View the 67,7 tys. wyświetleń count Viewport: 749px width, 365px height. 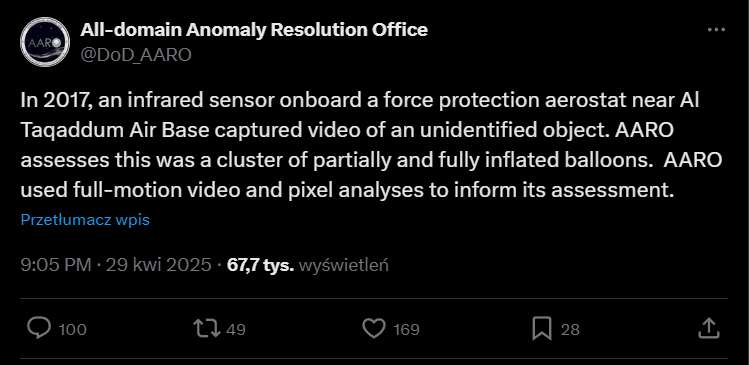coord(308,265)
